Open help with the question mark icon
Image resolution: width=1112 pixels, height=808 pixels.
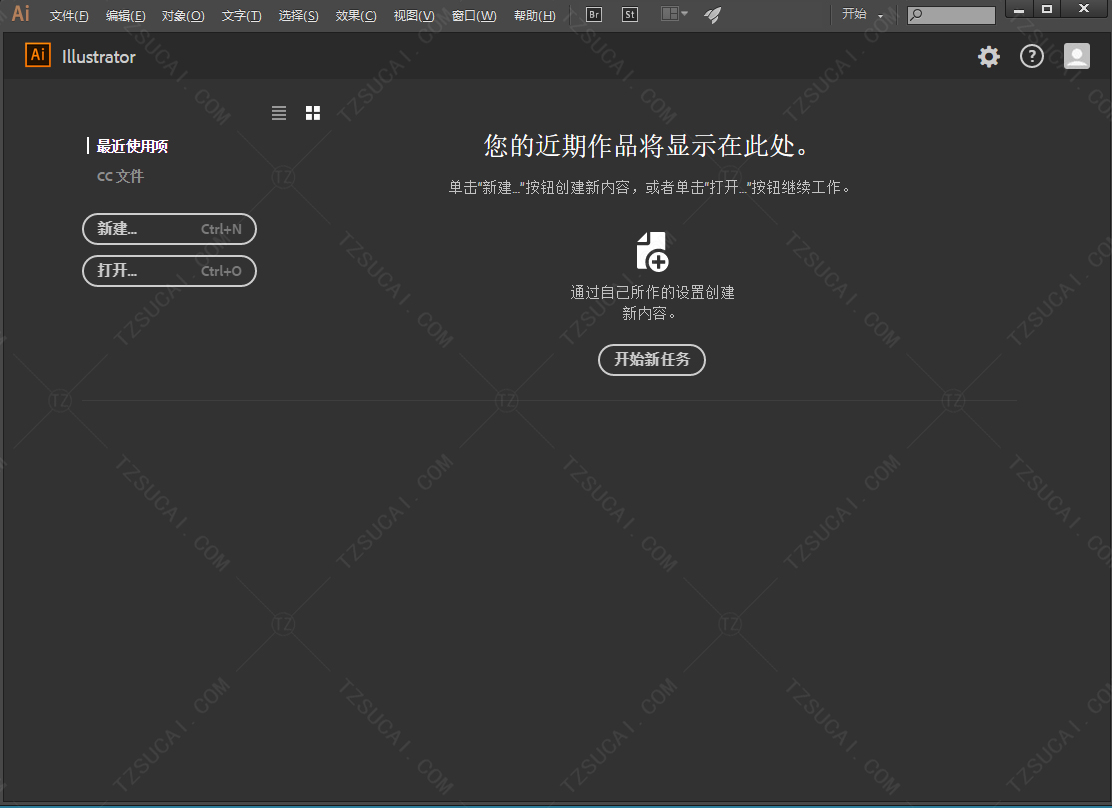1032,56
